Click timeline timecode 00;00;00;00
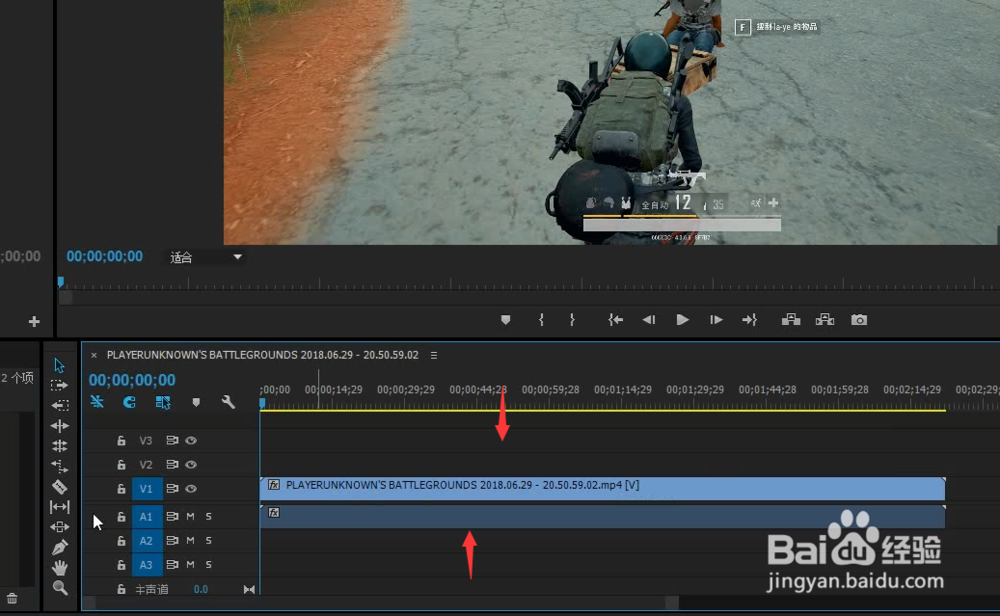The image size is (1000, 616). 132,380
